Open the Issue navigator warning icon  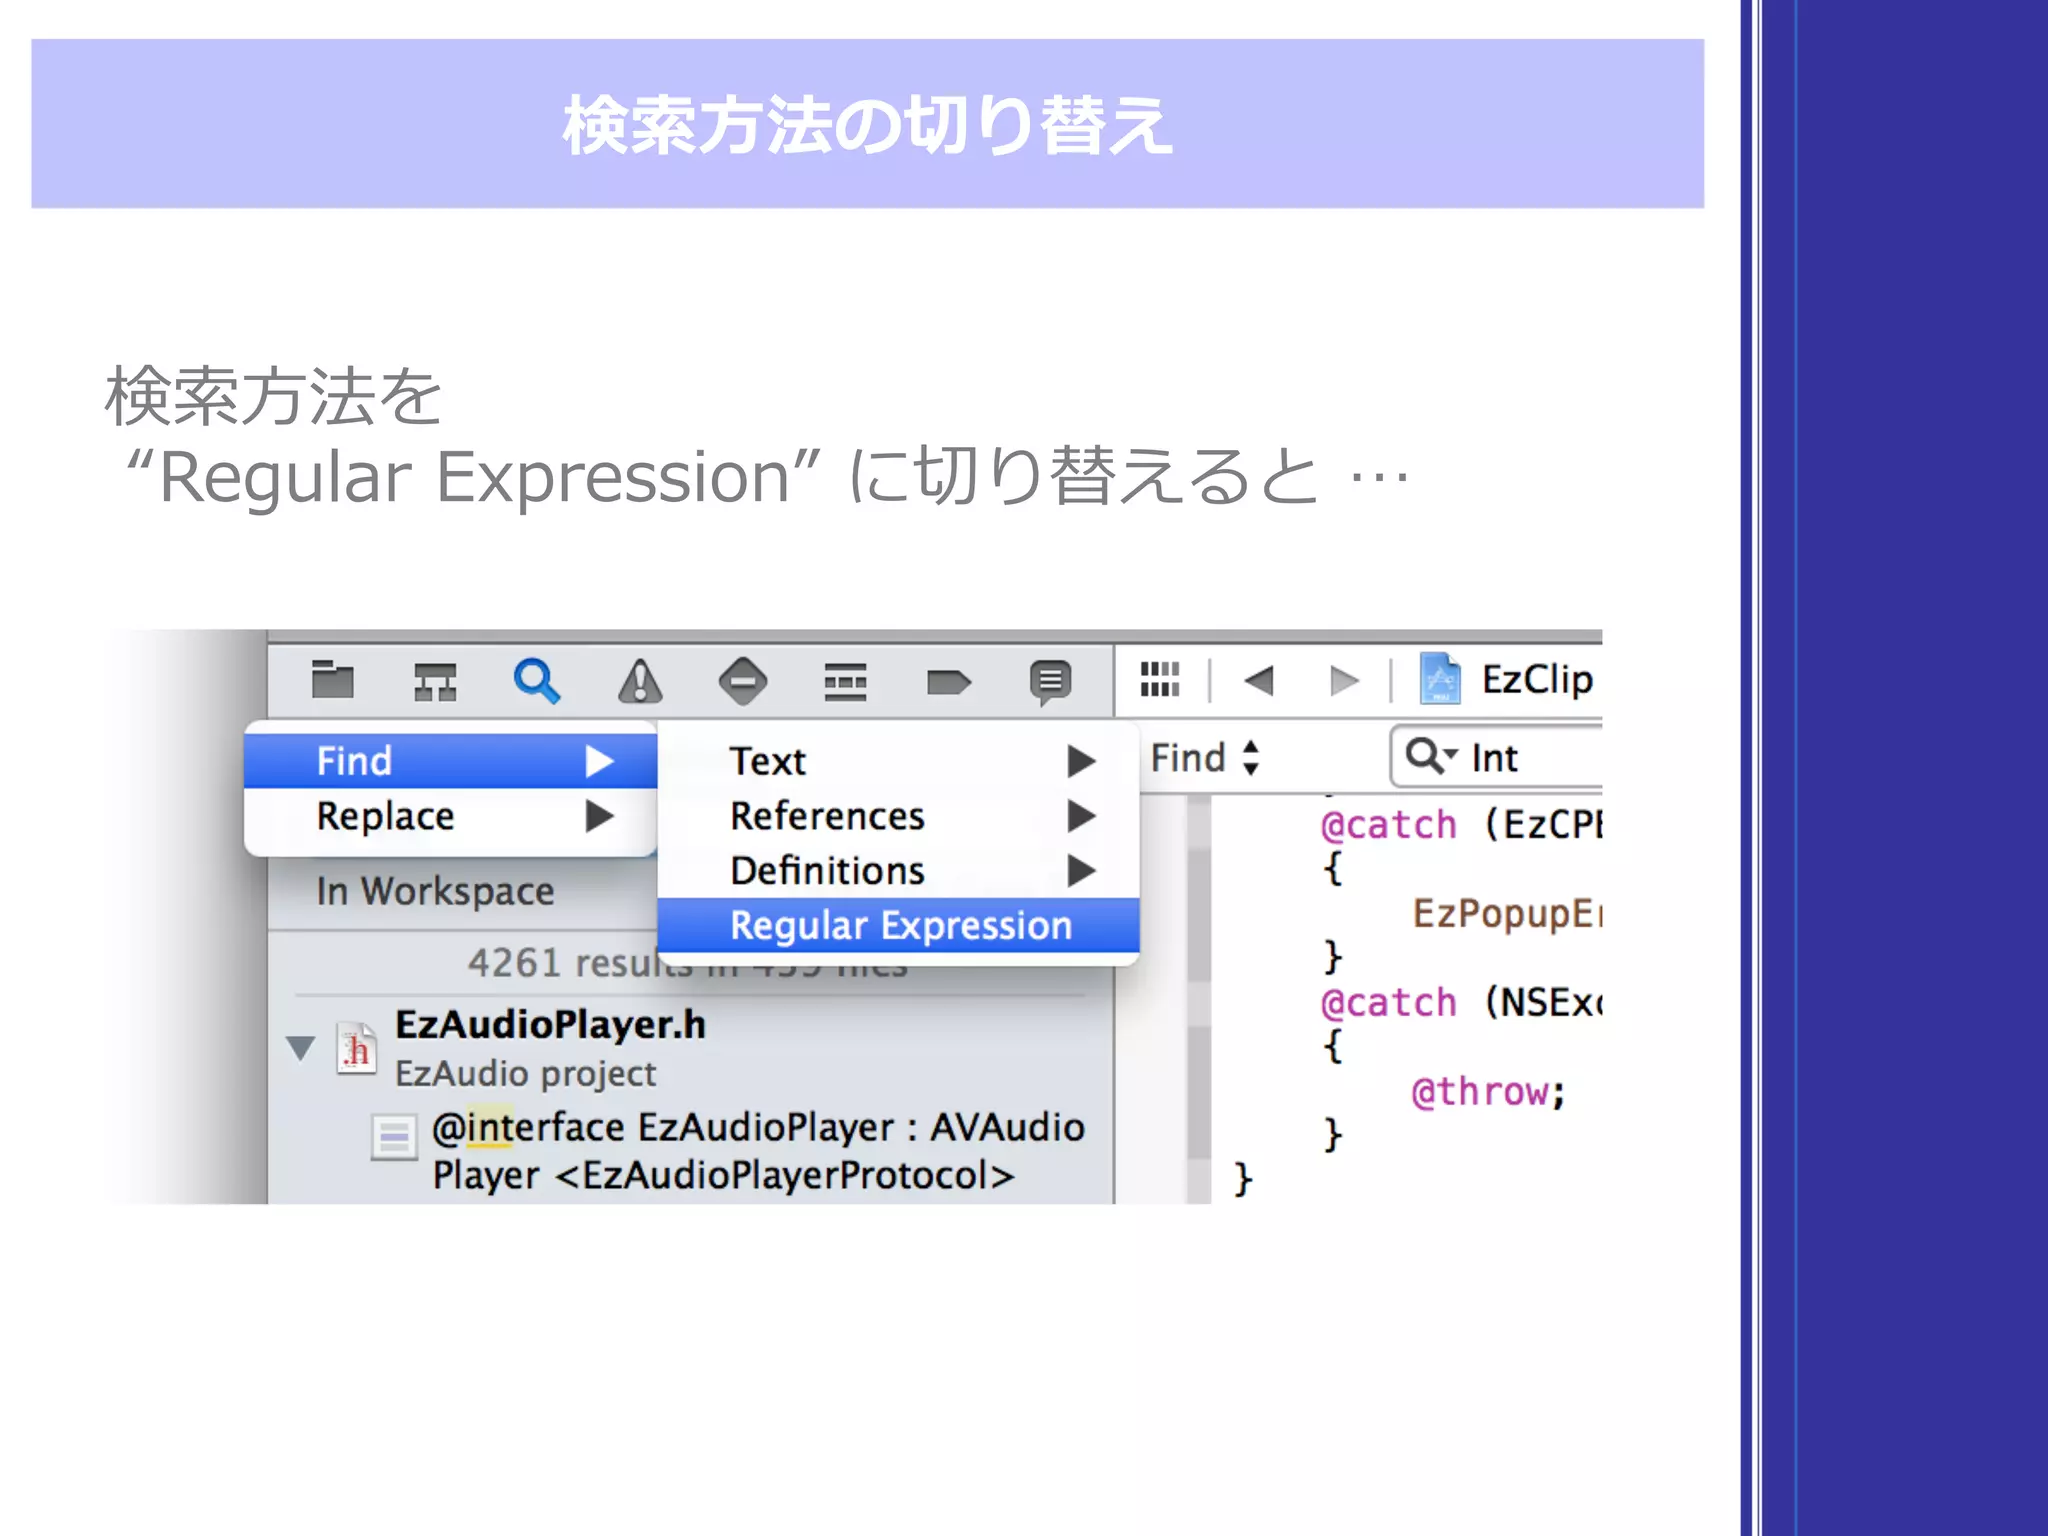(x=640, y=681)
